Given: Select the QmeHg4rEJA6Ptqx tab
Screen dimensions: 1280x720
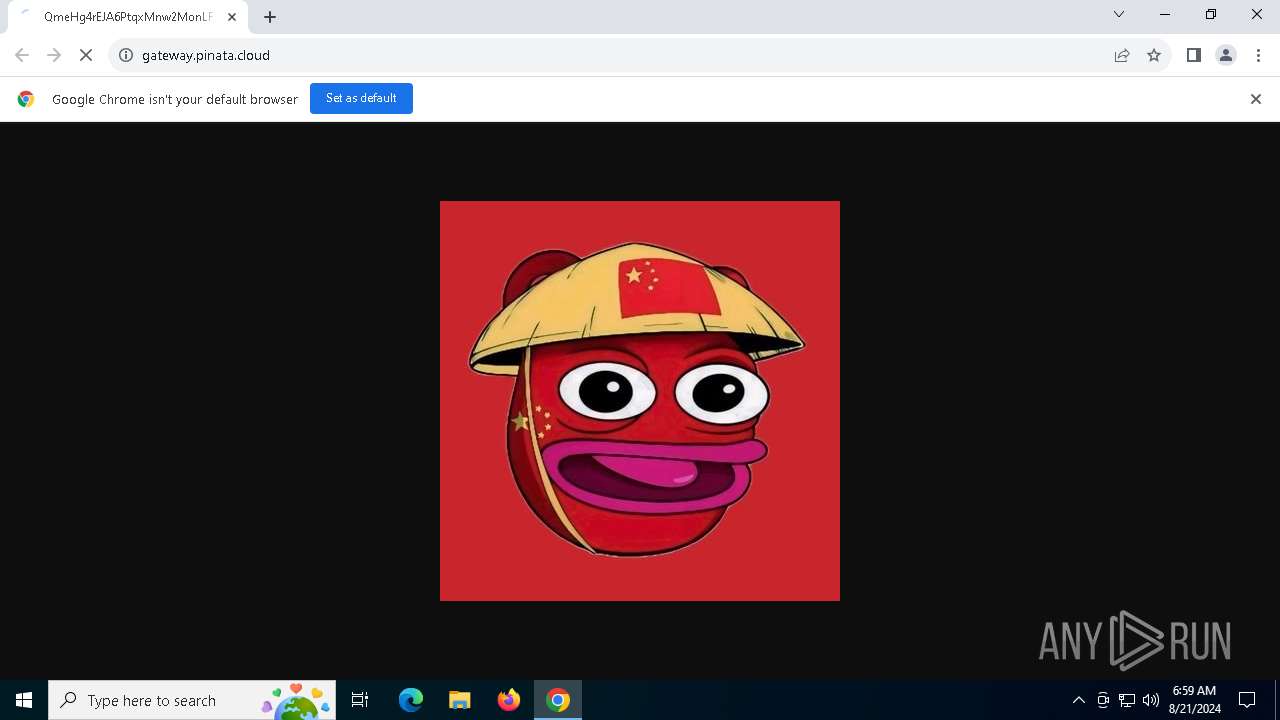Looking at the screenshot, I should pos(128,17).
